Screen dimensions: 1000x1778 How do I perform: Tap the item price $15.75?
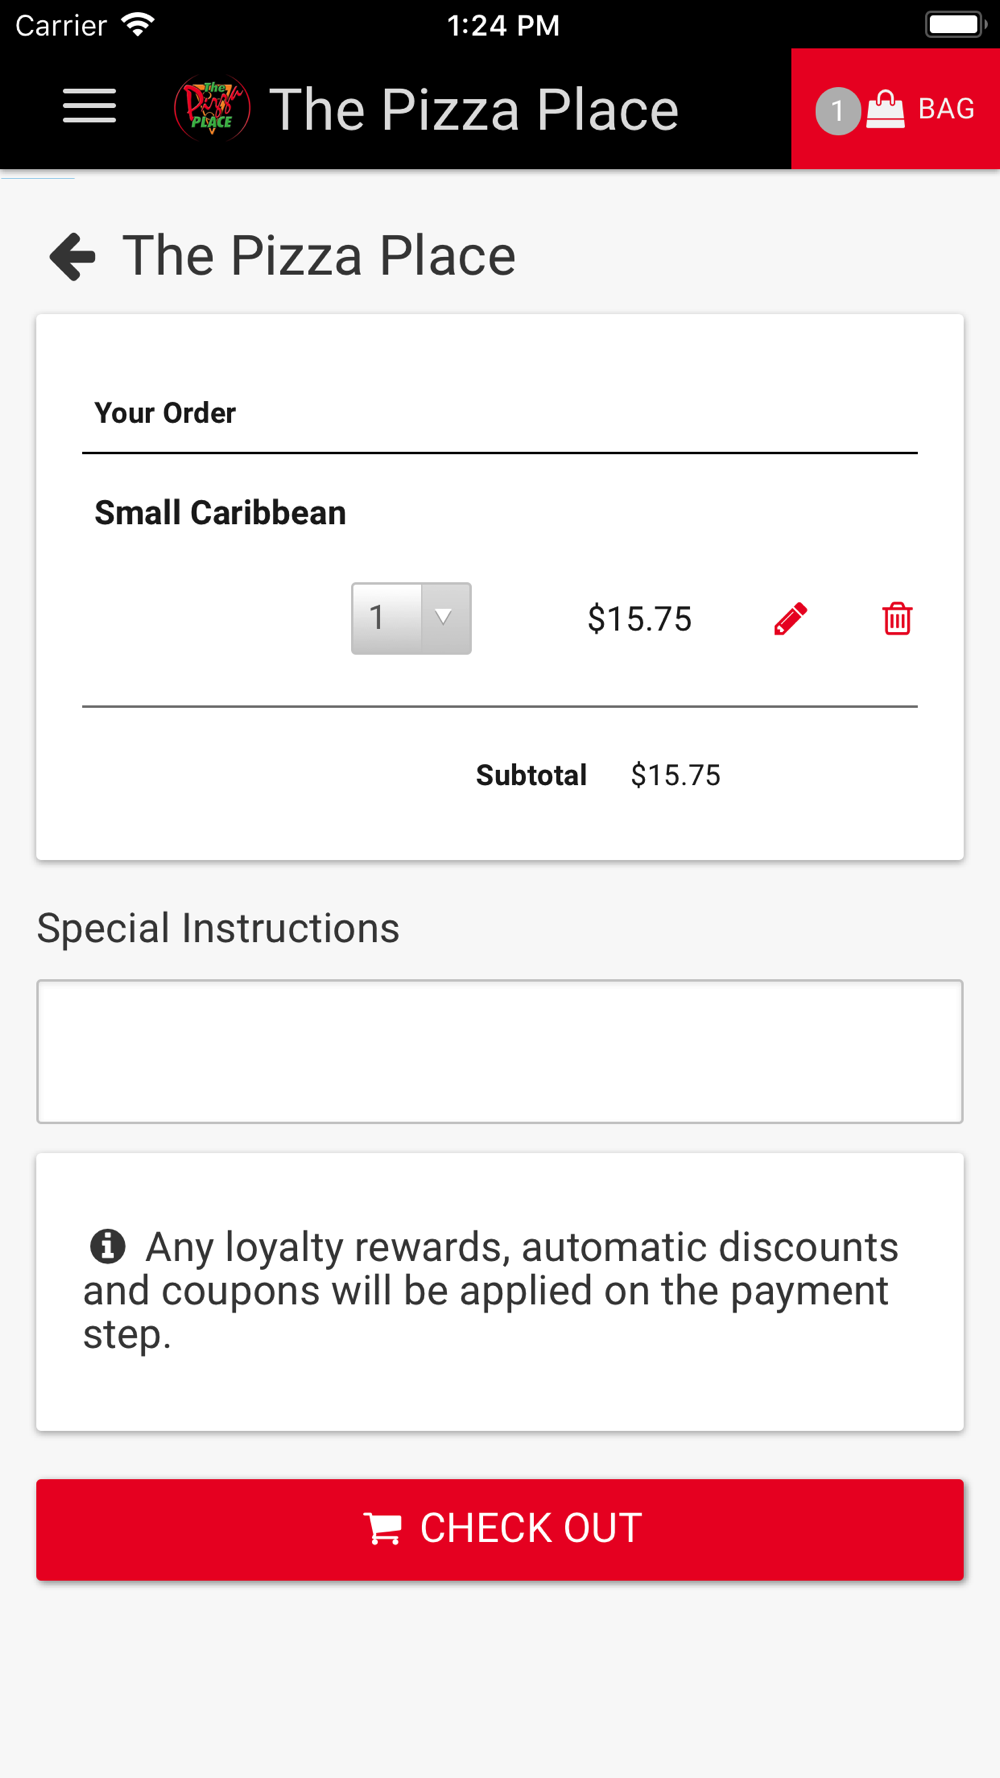(640, 619)
